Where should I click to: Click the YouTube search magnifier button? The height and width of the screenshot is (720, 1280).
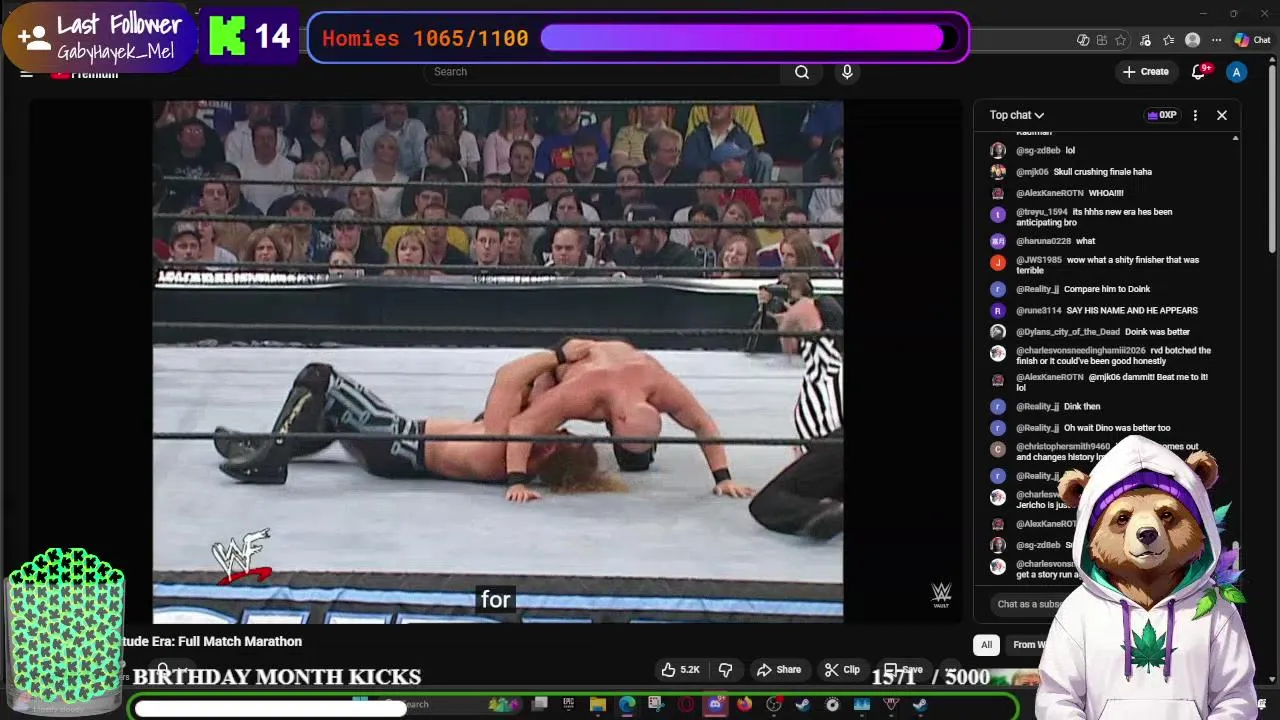(802, 72)
